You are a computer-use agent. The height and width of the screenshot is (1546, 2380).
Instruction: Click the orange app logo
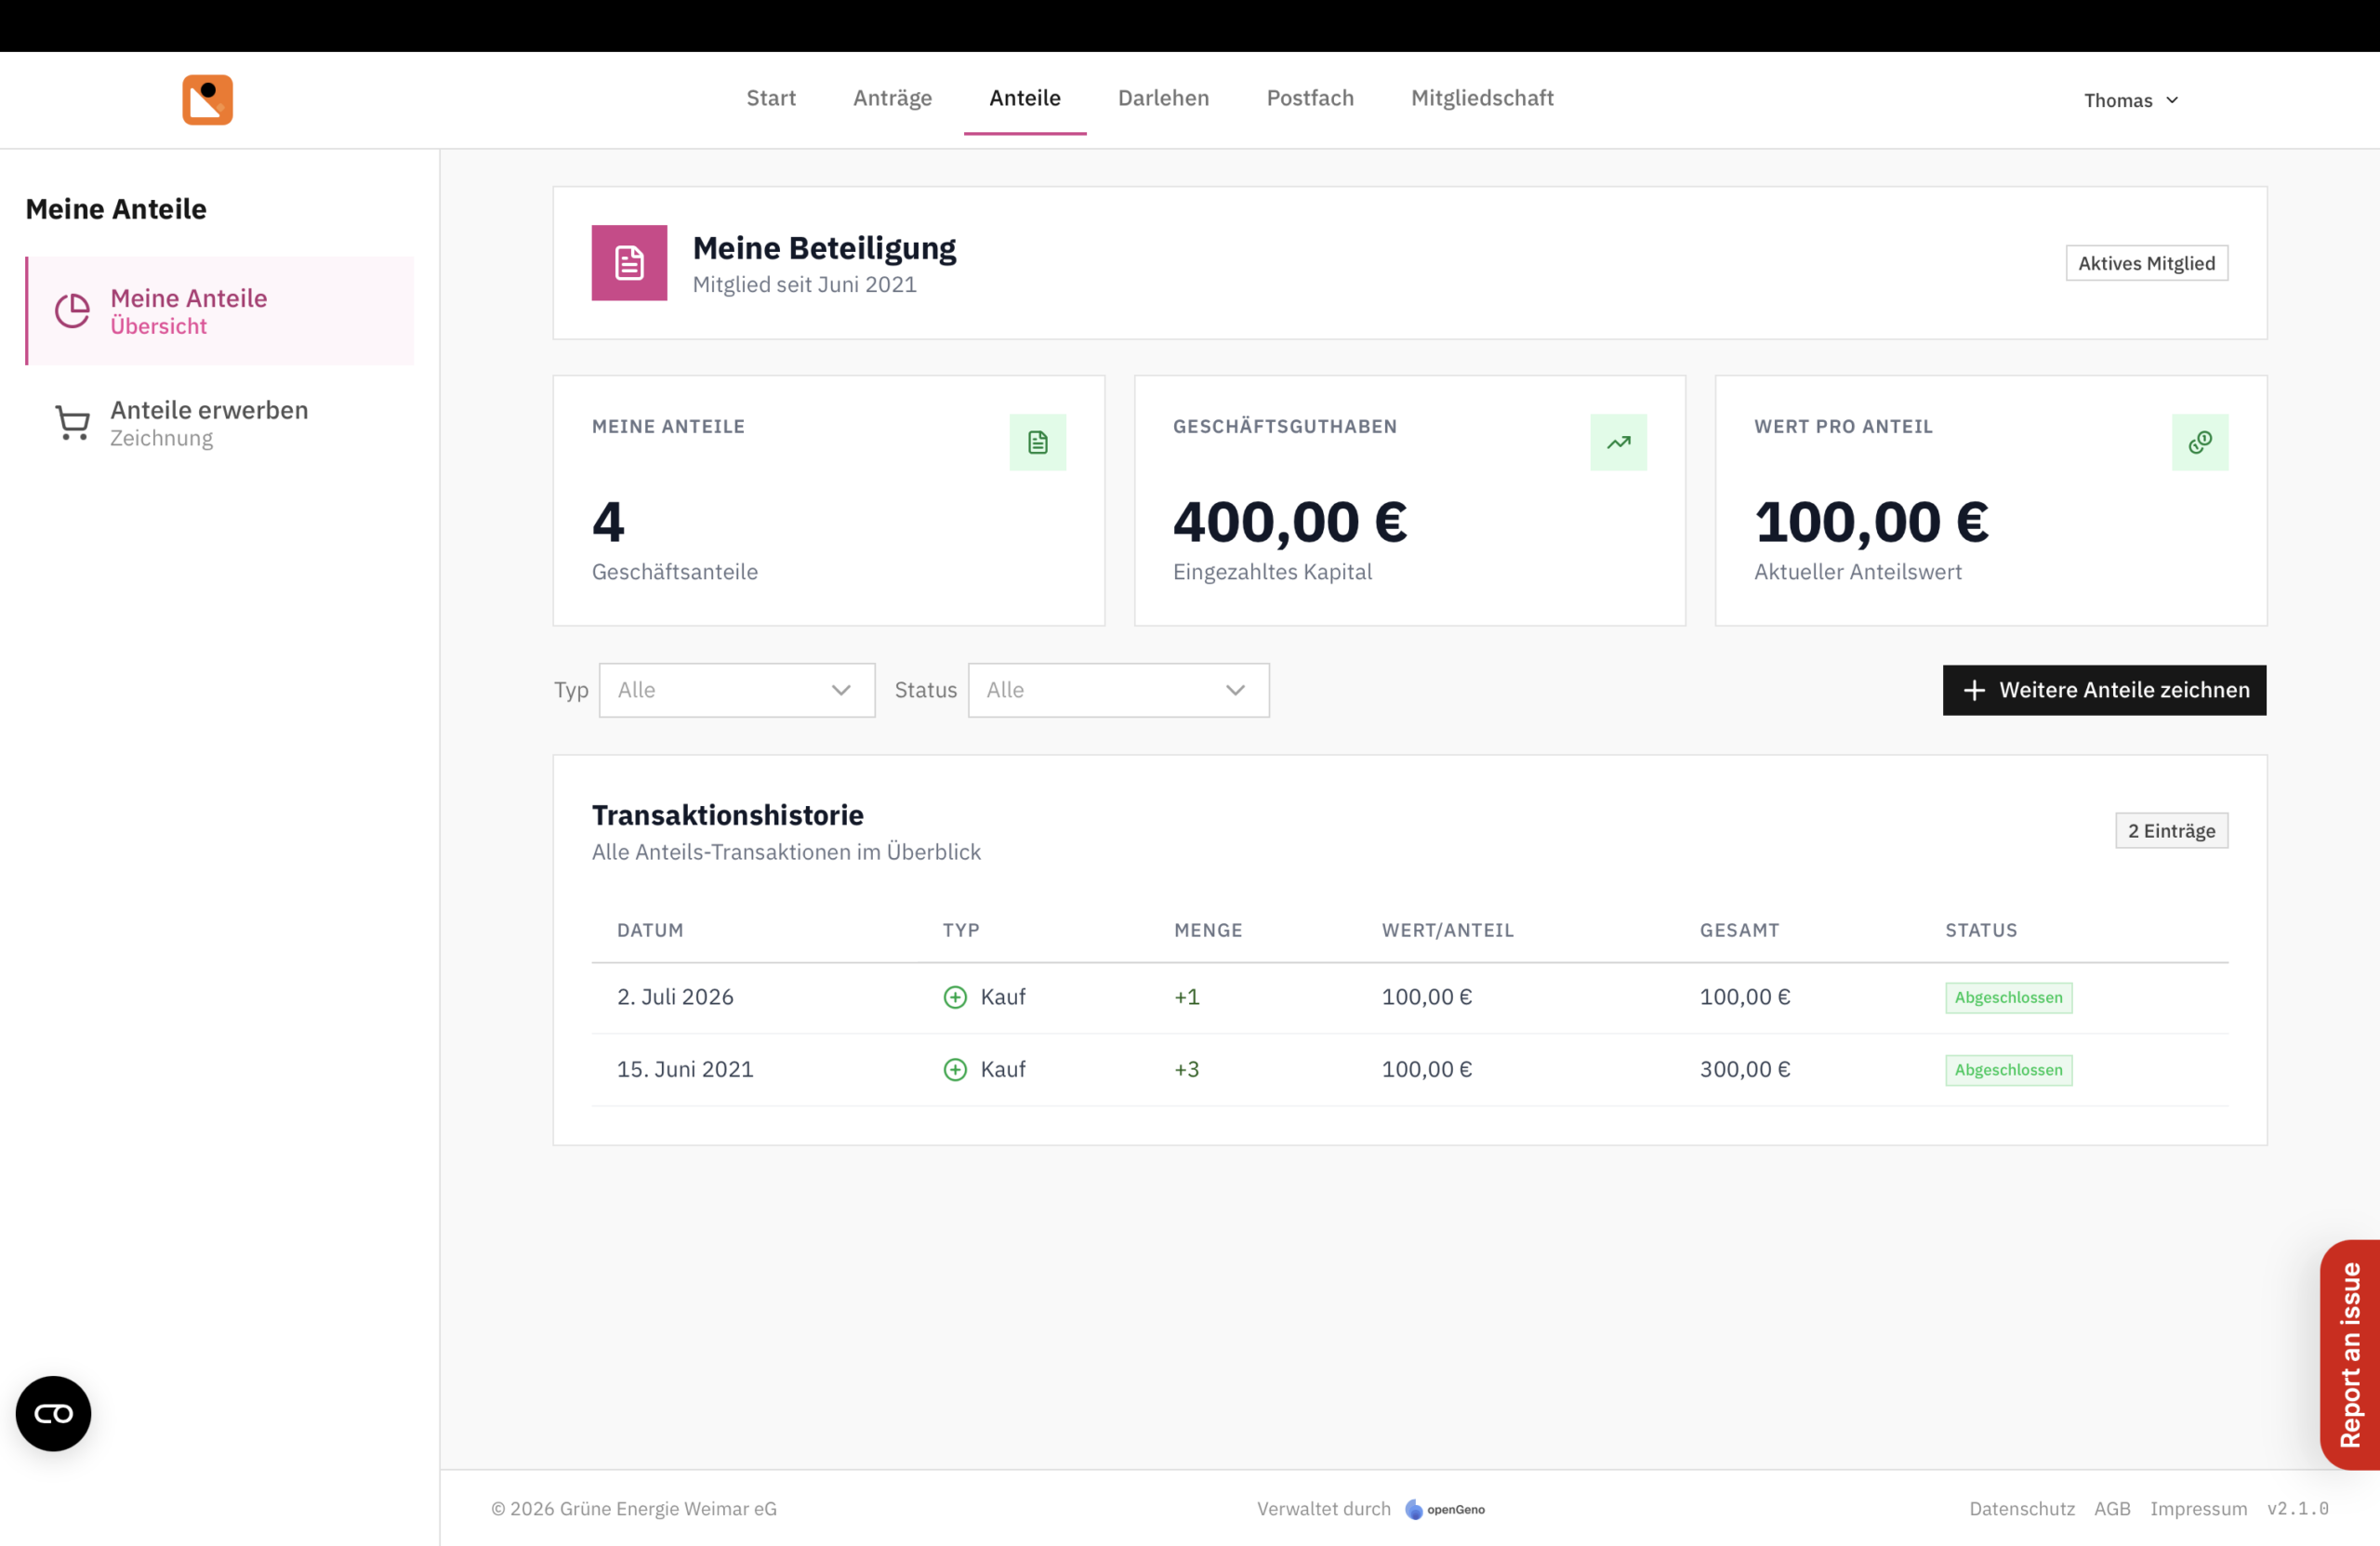[207, 99]
